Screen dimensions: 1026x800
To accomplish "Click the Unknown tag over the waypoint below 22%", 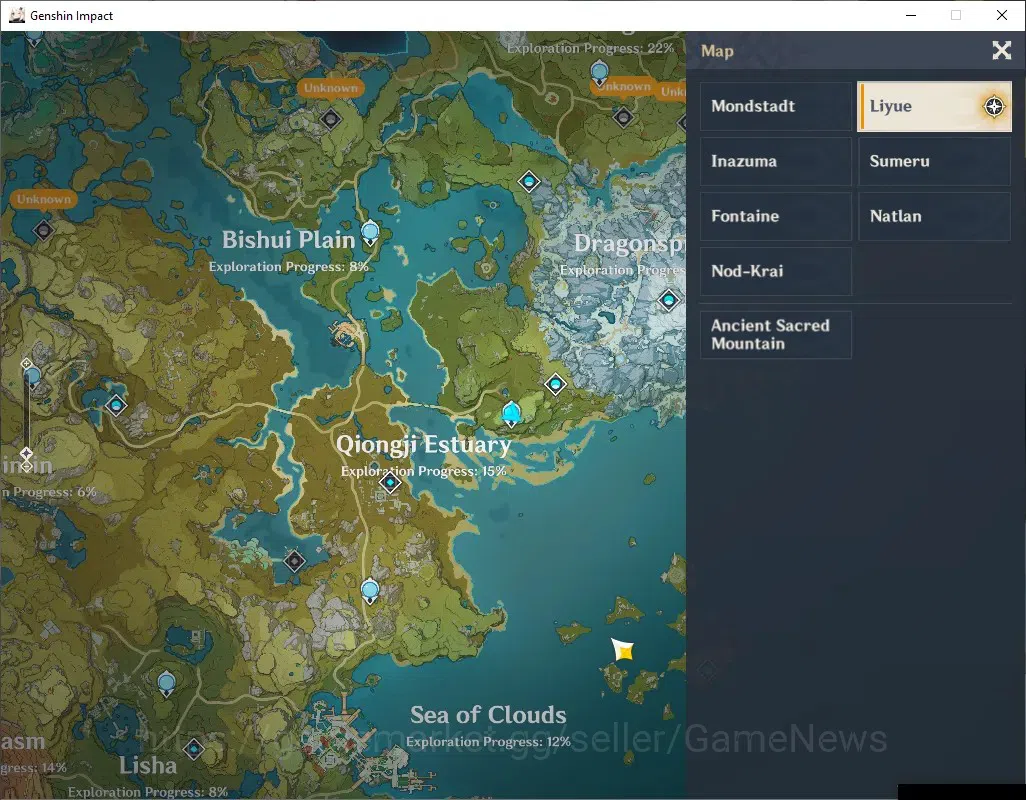I will point(622,86).
